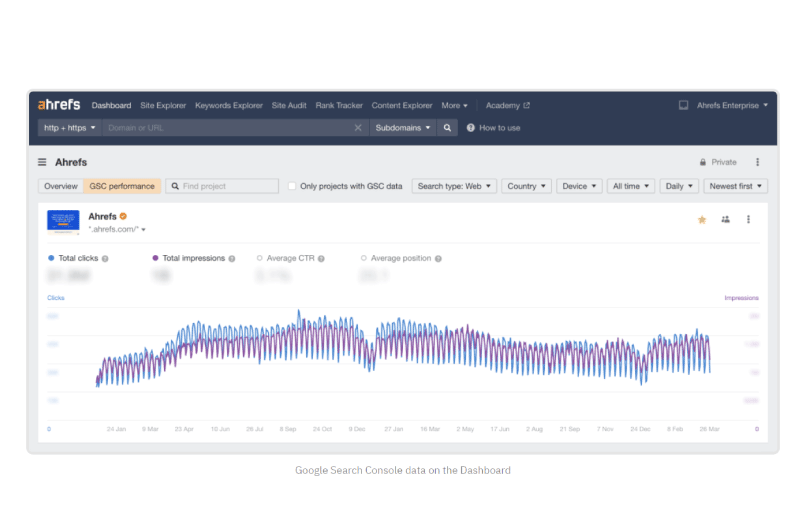Viewport: 800px width, 530px height.
Task: Go to Dashboard
Action: click(111, 105)
